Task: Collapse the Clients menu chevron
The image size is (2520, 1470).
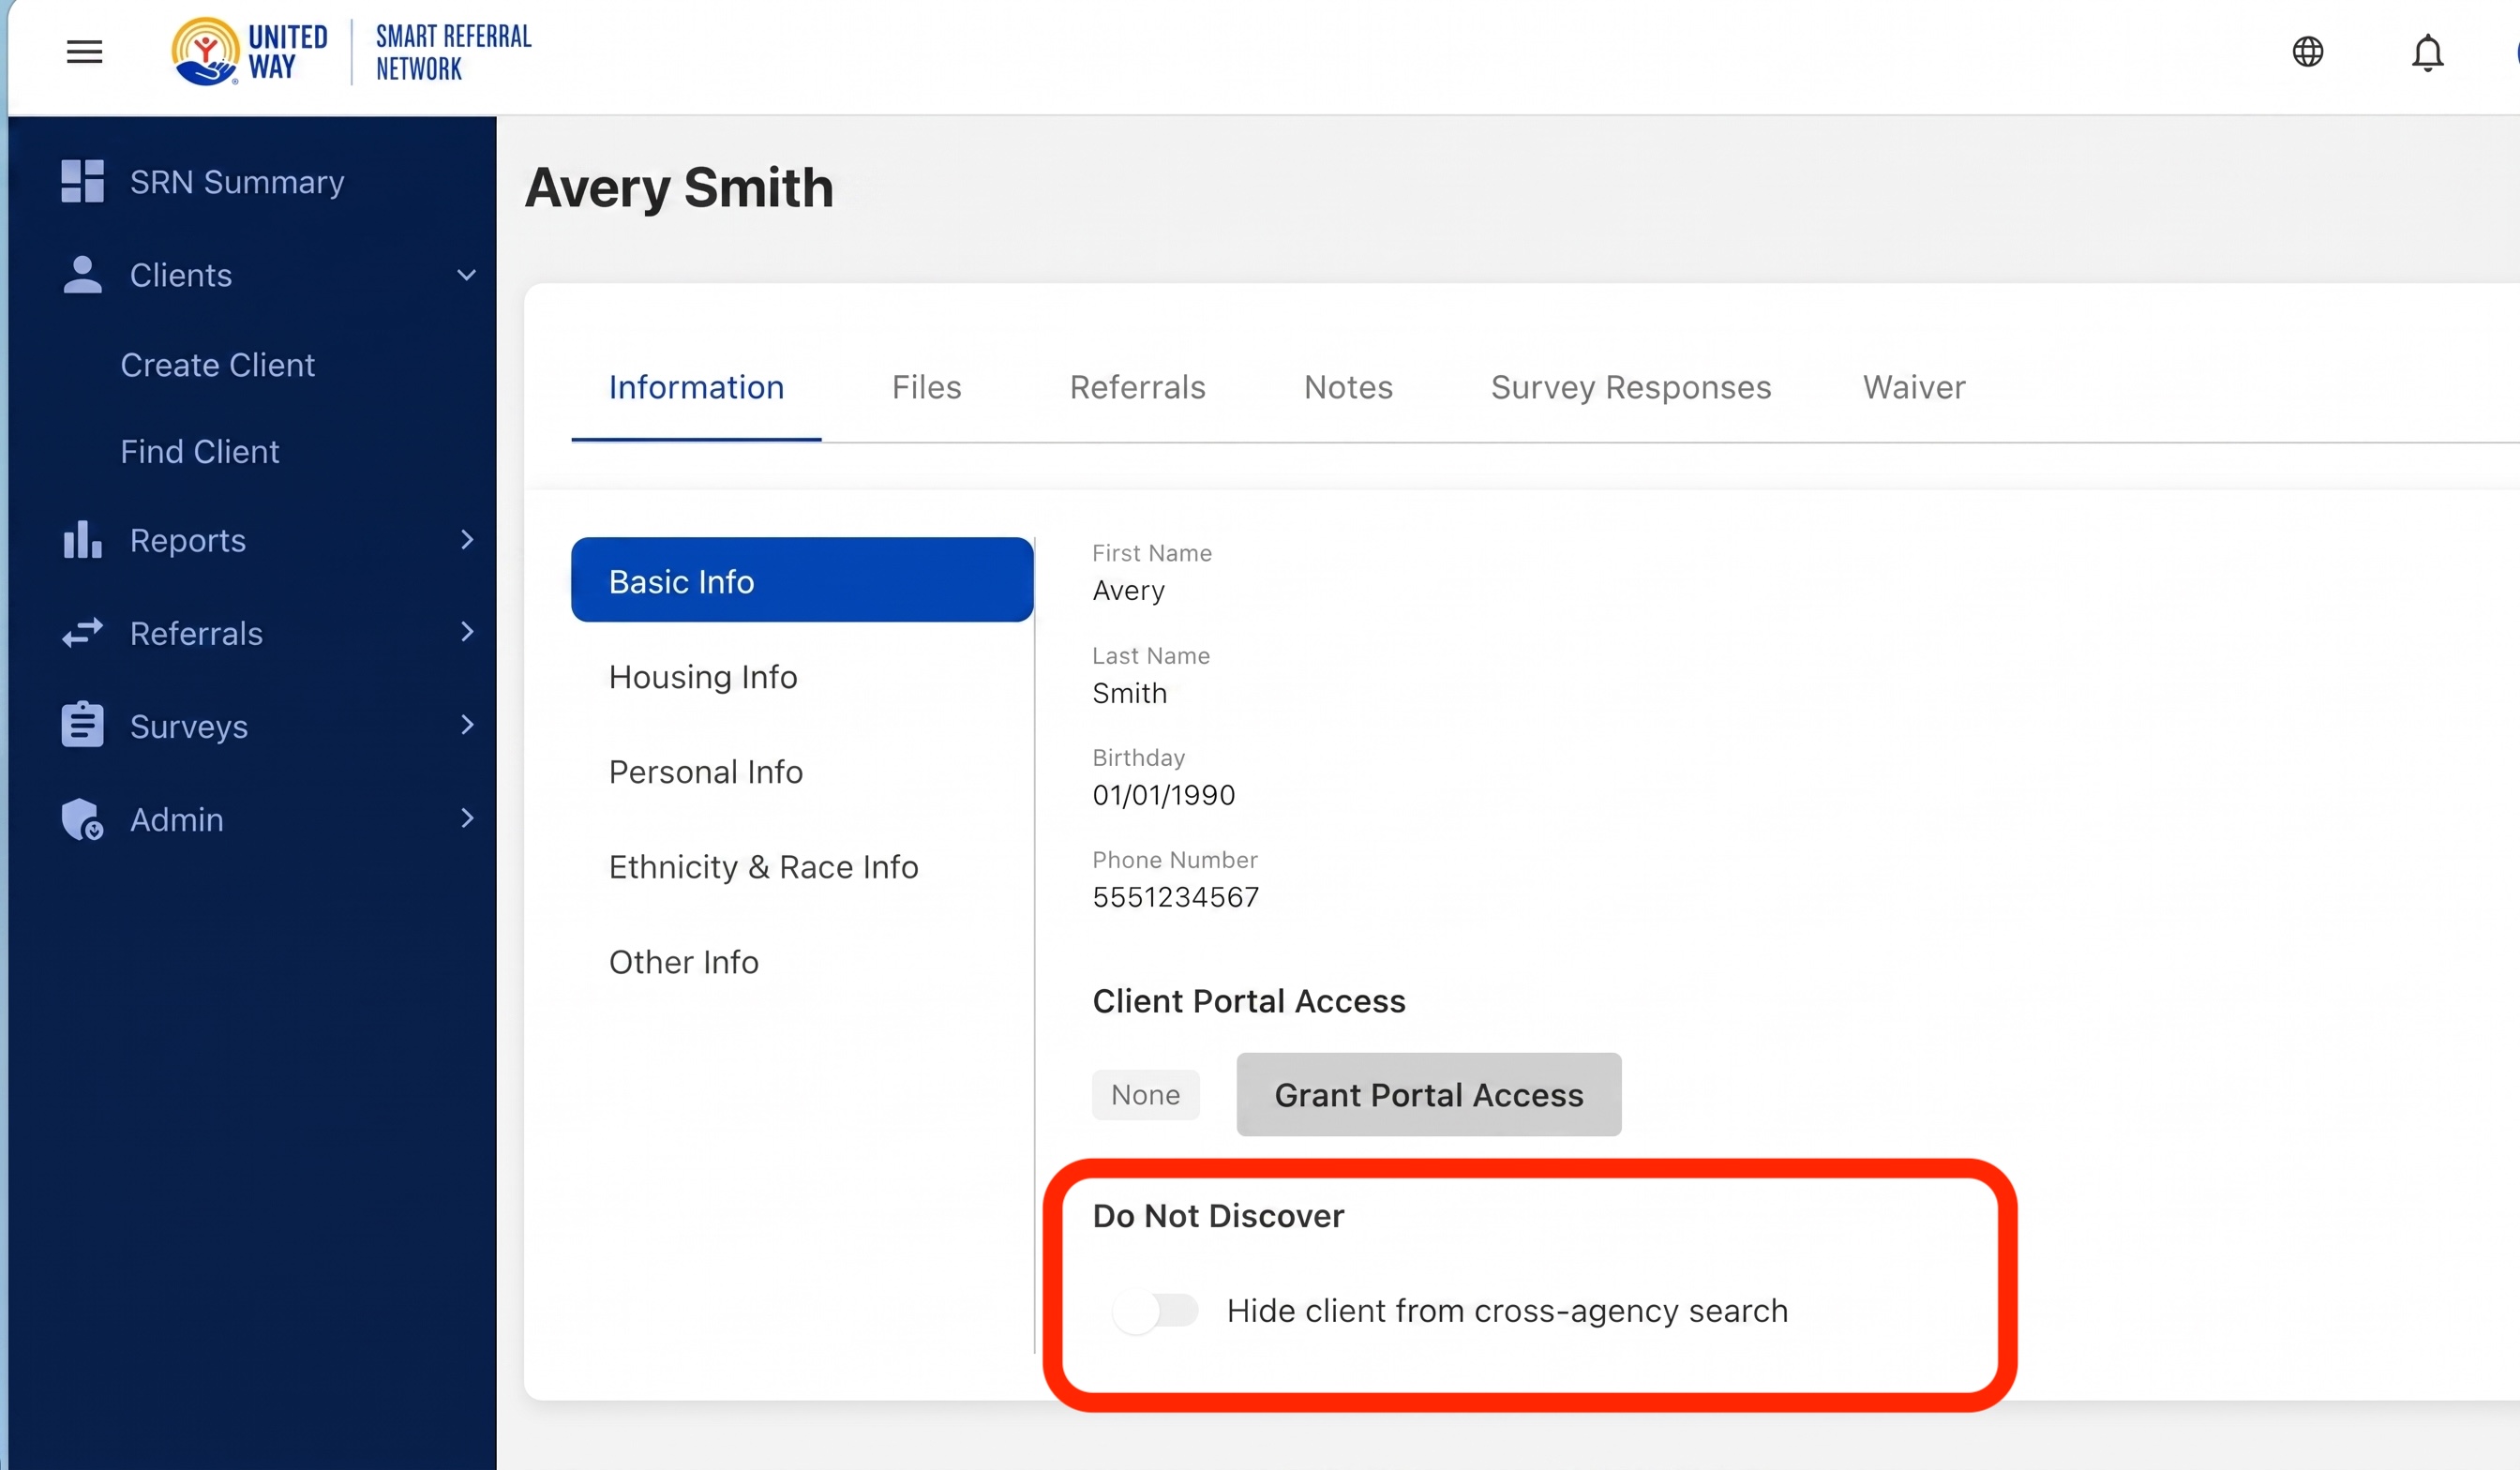Action: point(466,275)
